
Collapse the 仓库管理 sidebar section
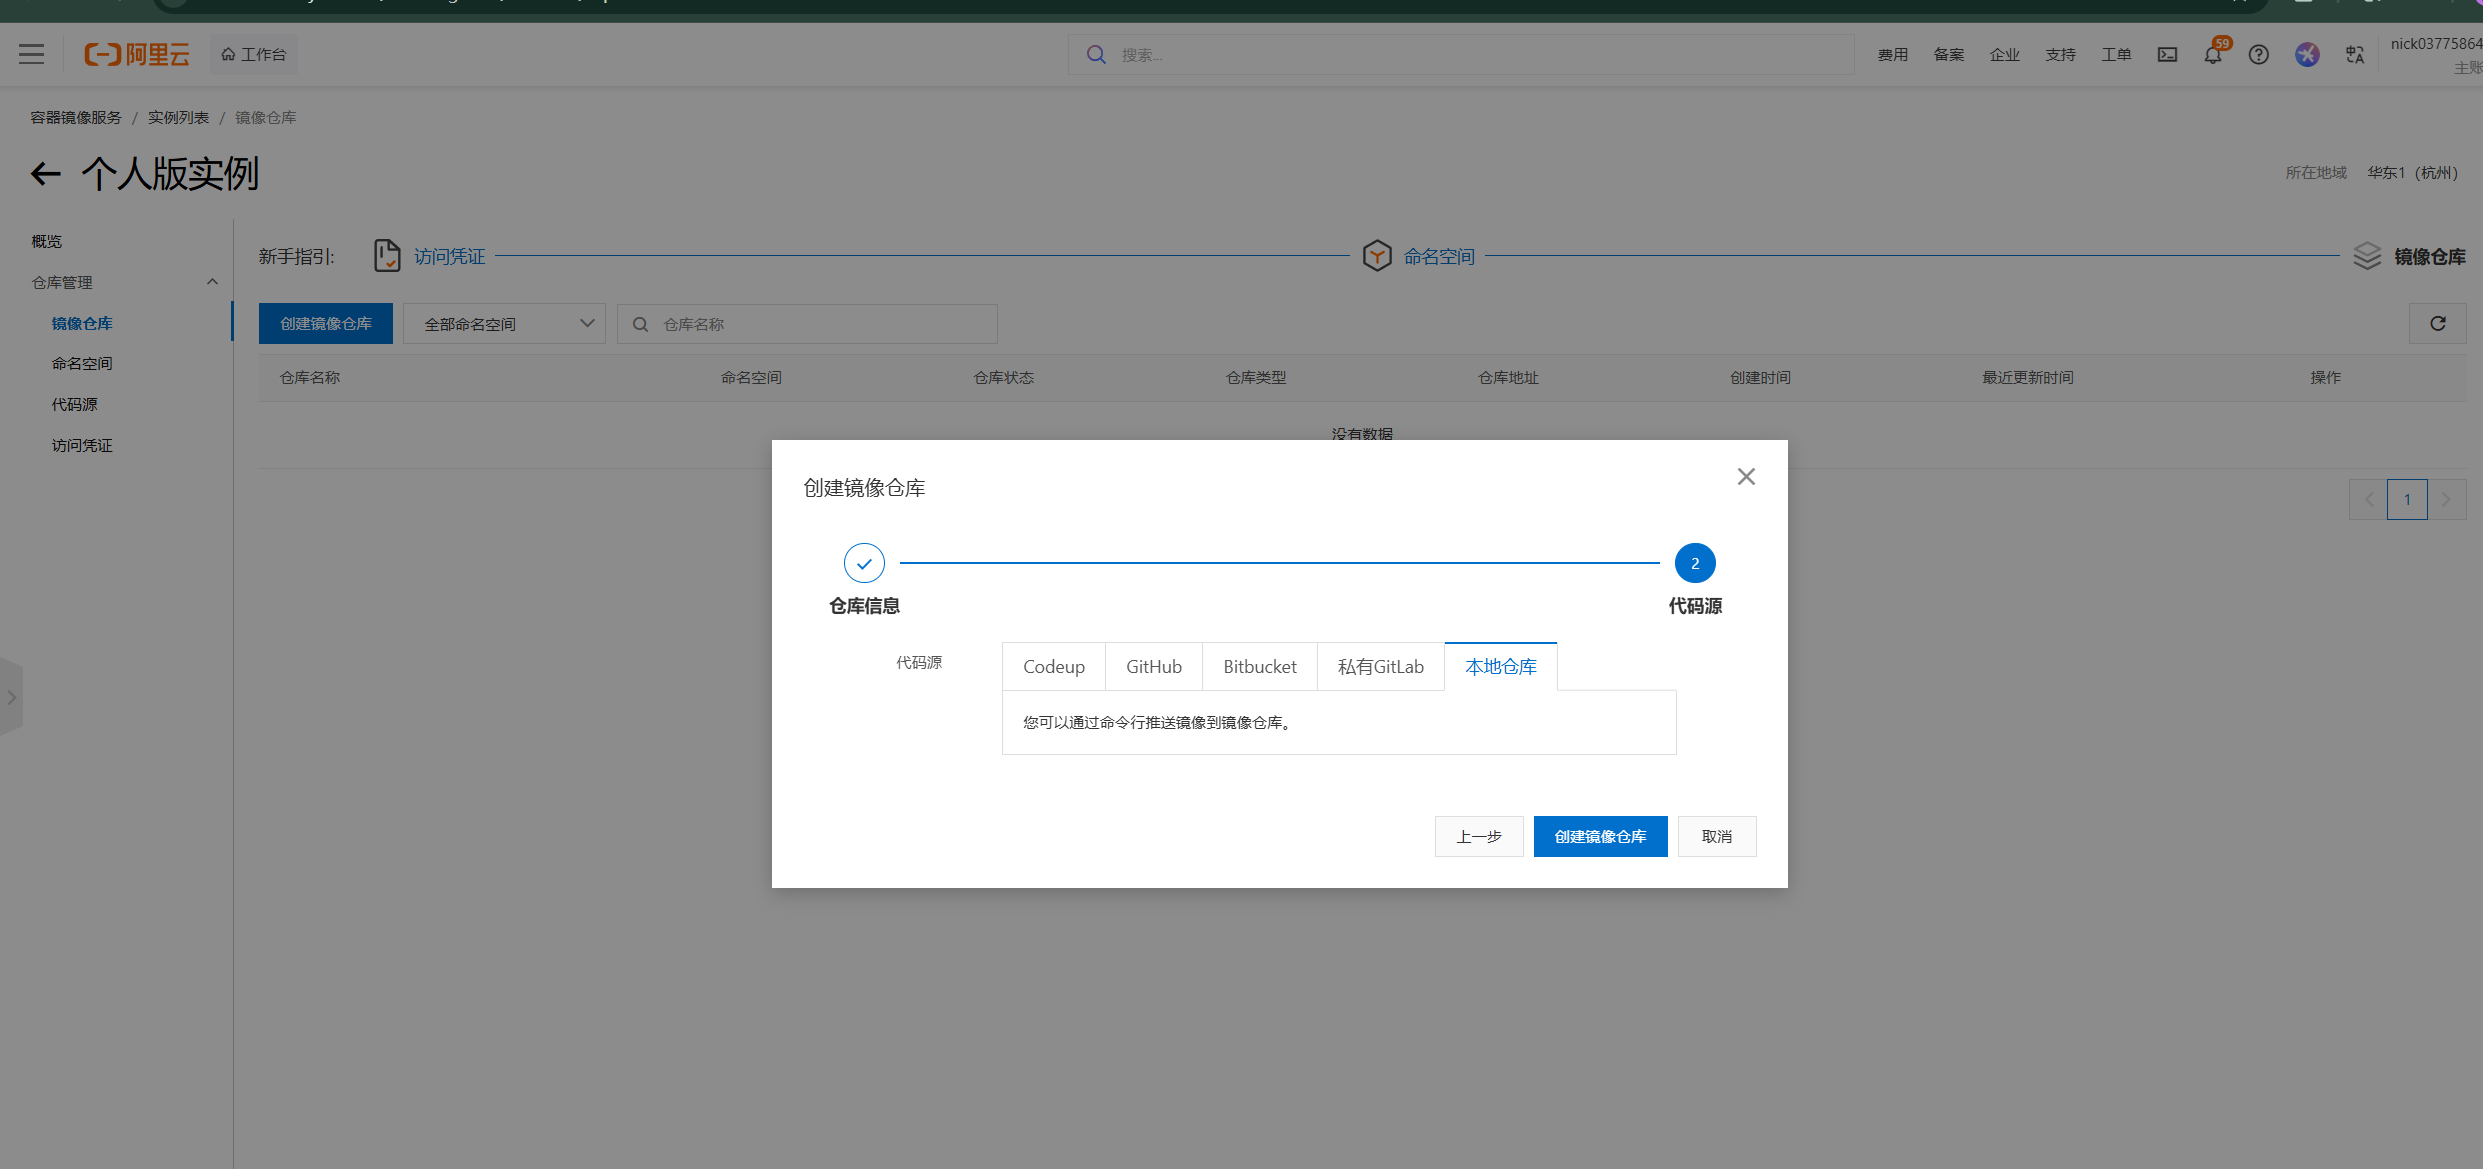point(212,282)
